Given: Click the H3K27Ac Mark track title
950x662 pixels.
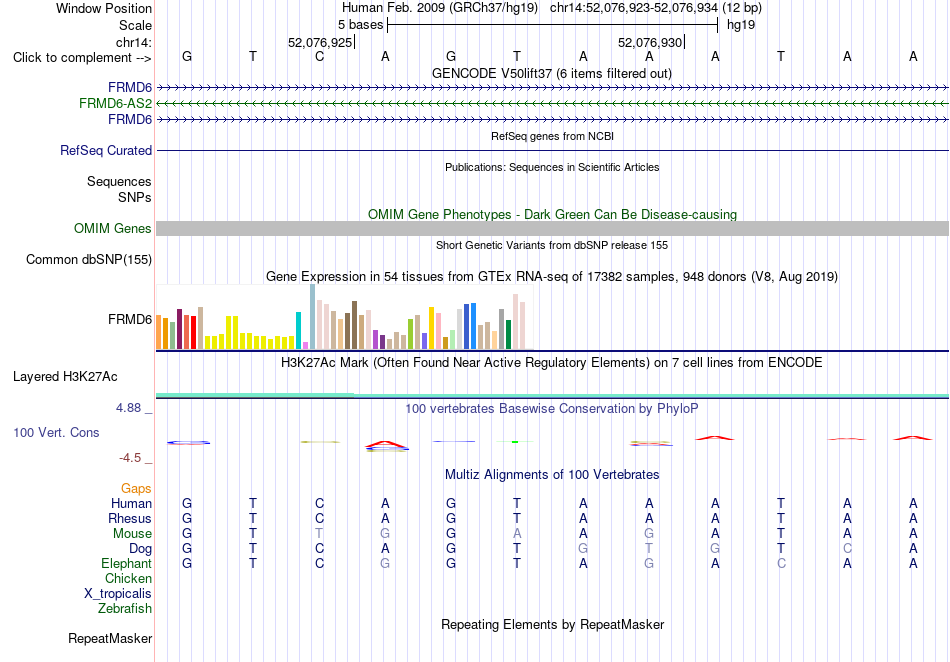Looking at the screenshot, I should [x=552, y=363].
